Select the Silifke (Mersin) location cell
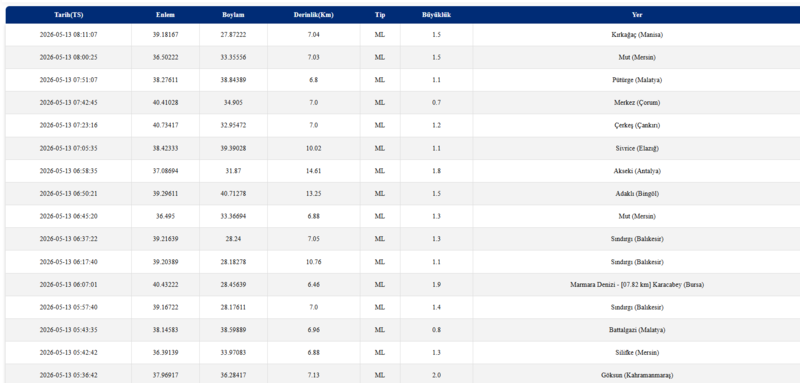 [637, 353]
